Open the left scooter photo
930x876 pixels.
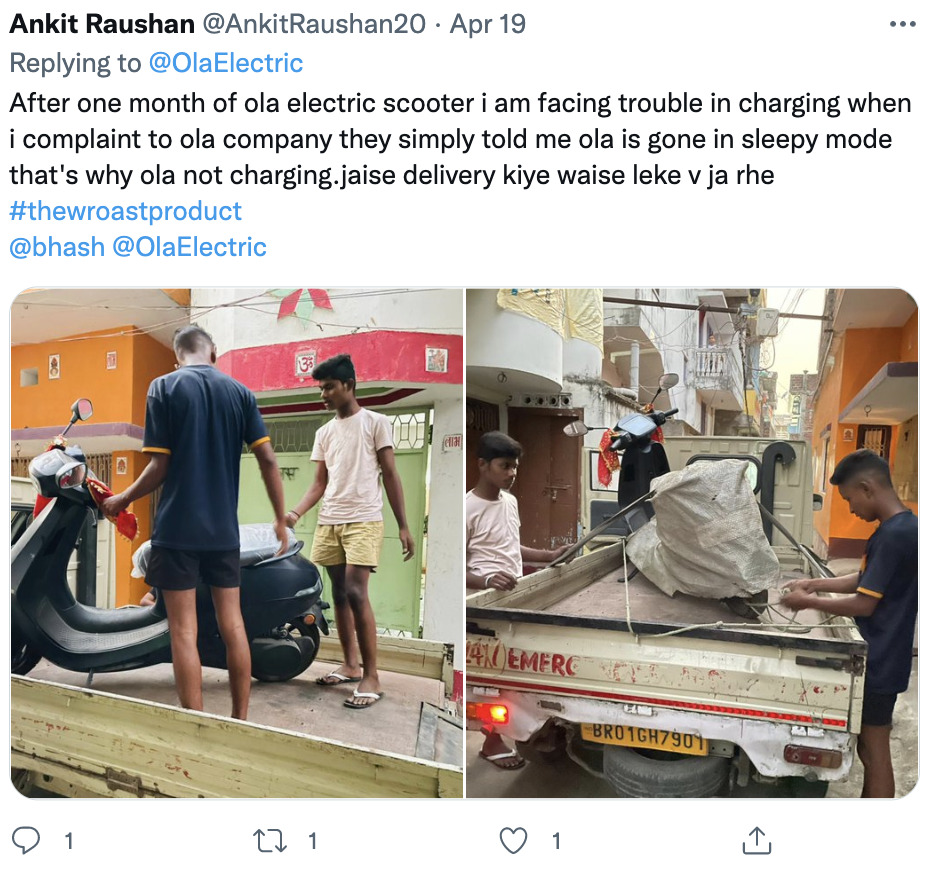pyautogui.click(x=237, y=543)
